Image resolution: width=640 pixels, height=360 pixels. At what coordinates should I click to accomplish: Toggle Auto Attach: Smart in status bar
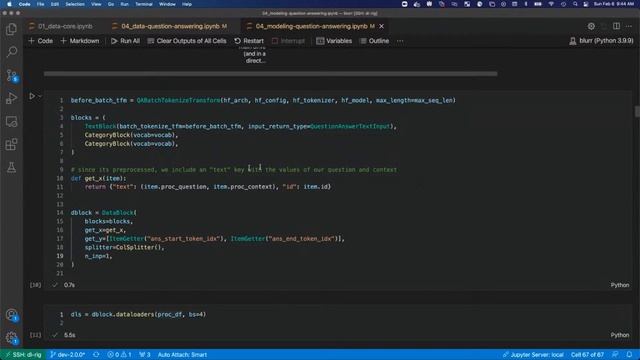tap(182, 355)
